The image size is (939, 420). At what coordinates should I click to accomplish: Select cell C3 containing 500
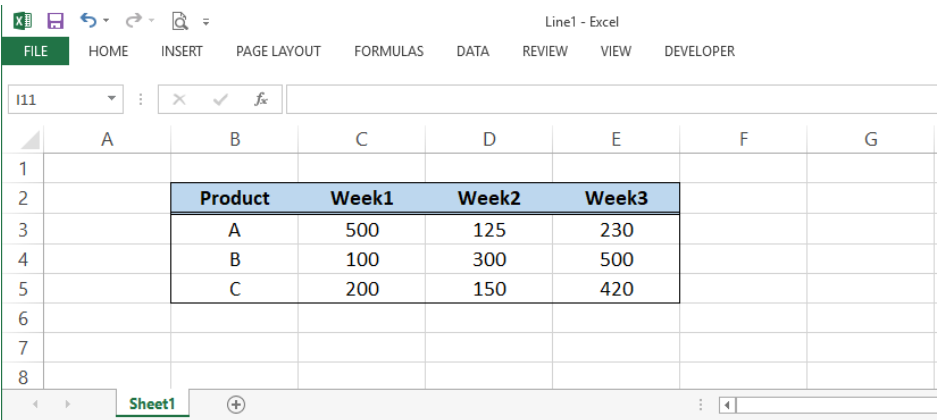tap(362, 229)
